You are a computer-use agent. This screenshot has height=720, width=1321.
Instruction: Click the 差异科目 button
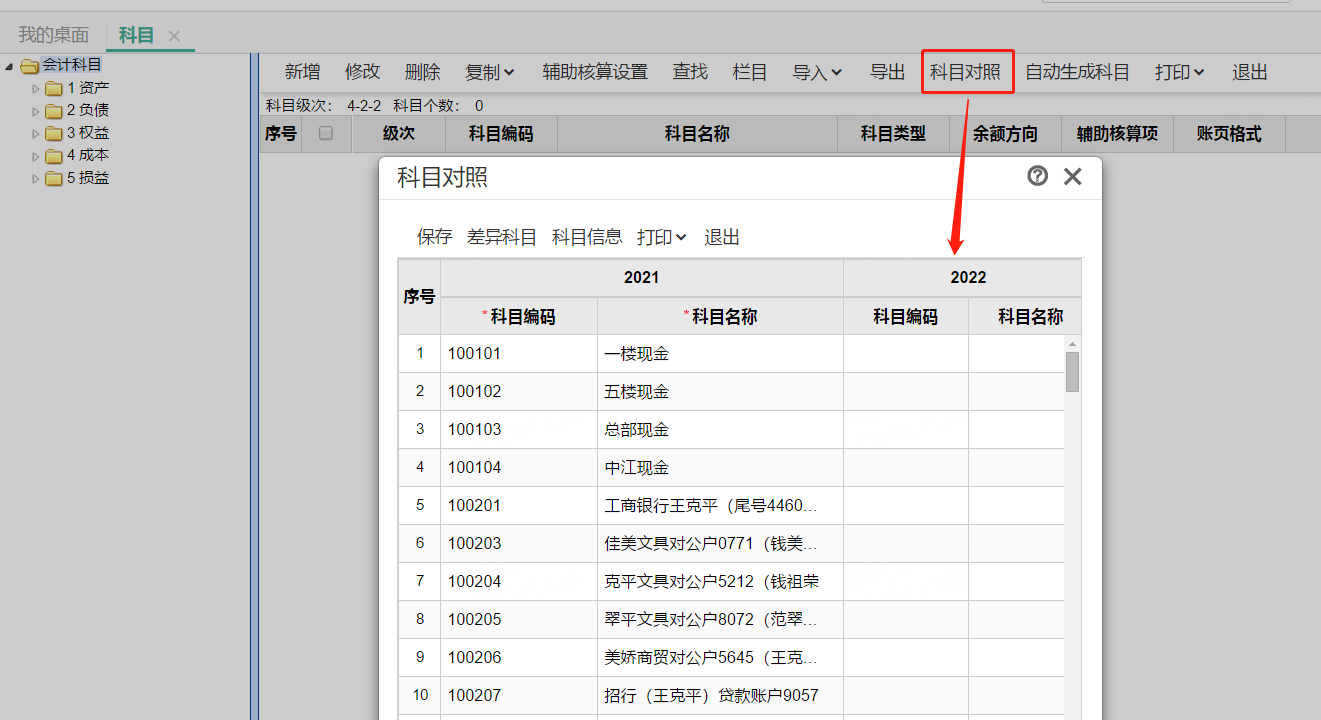[x=502, y=237]
